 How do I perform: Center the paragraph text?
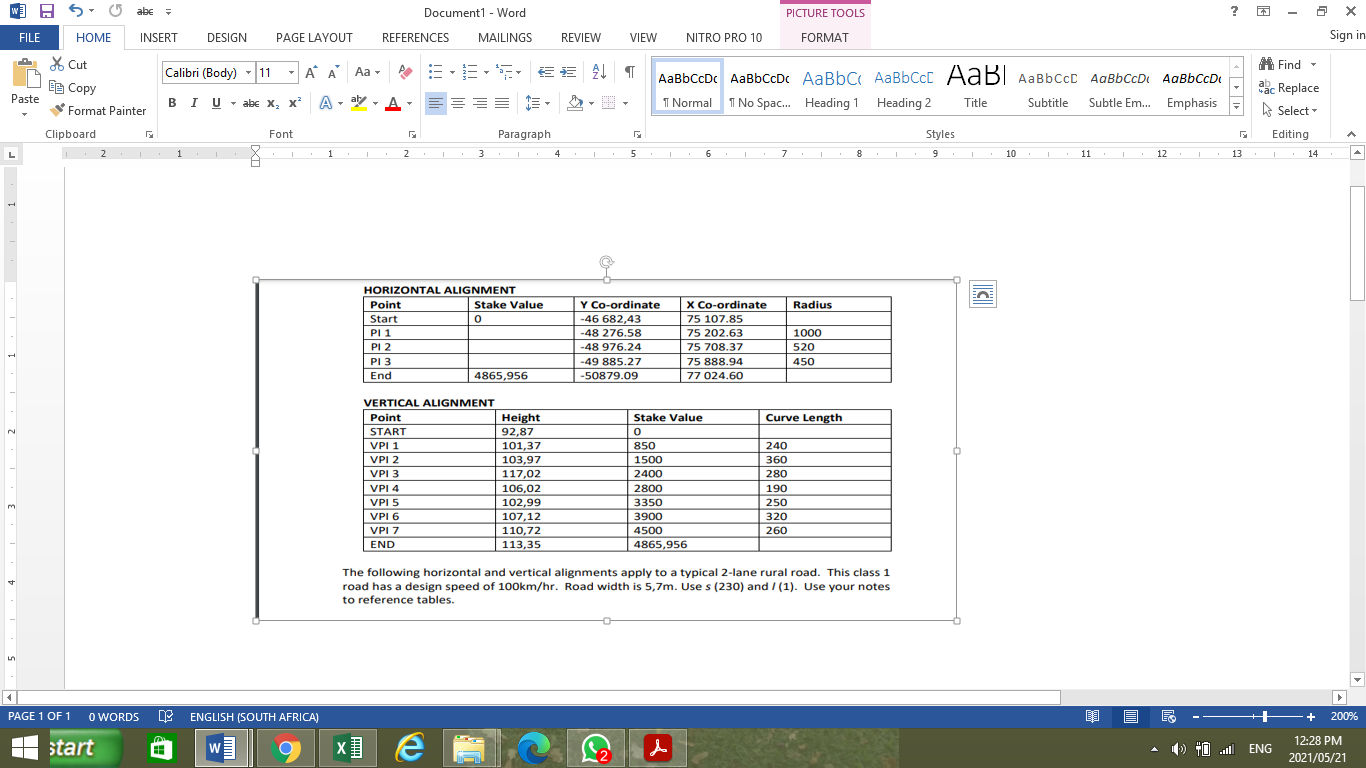[458, 103]
